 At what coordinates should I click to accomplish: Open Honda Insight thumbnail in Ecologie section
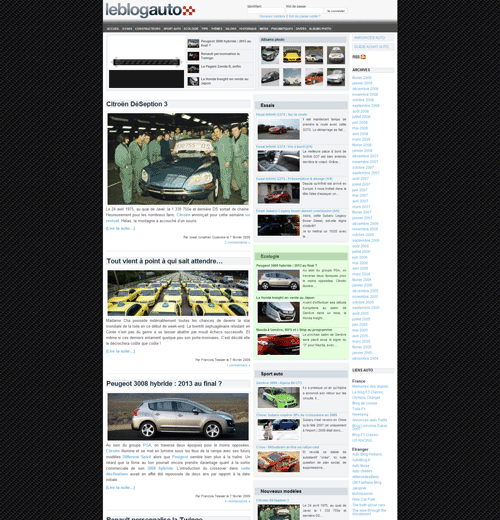point(279,312)
